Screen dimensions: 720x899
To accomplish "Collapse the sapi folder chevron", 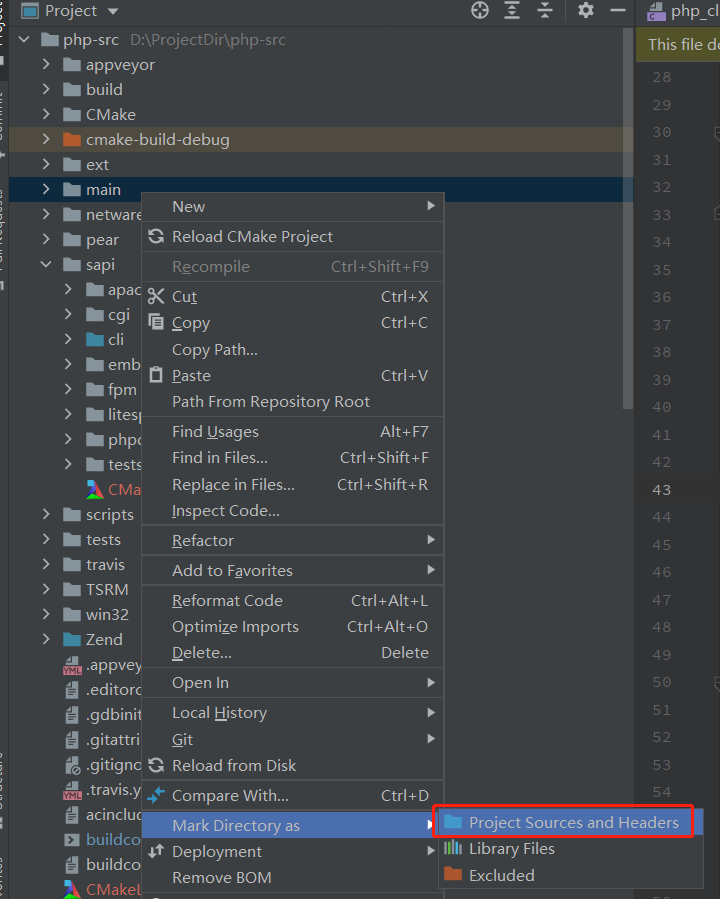I will [46, 264].
